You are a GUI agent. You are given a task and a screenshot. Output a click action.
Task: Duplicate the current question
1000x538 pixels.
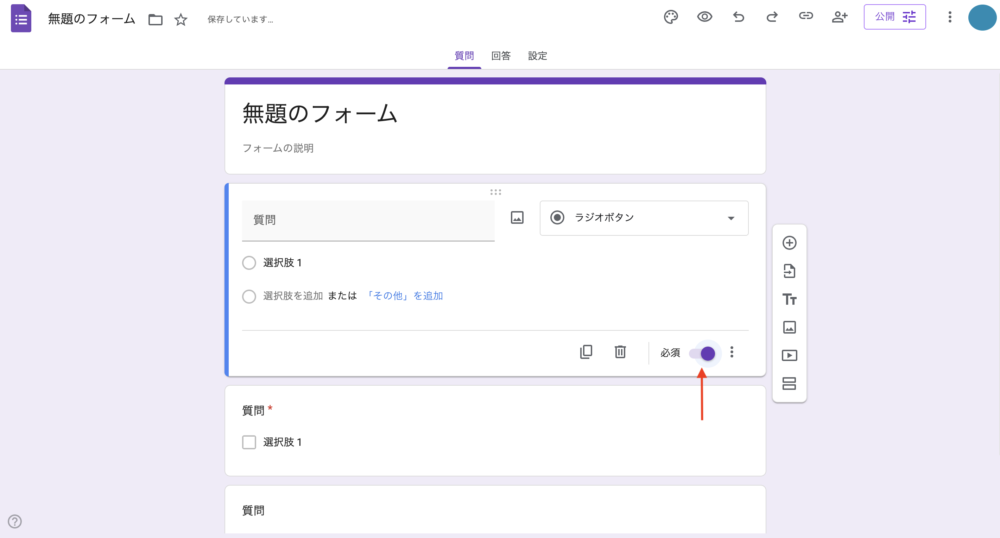coord(586,352)
